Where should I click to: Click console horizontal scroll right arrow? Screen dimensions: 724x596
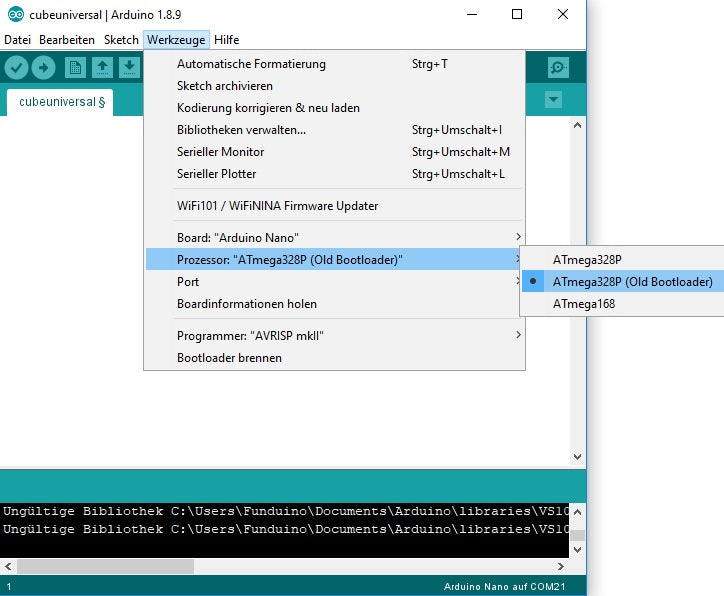[561, 566]
